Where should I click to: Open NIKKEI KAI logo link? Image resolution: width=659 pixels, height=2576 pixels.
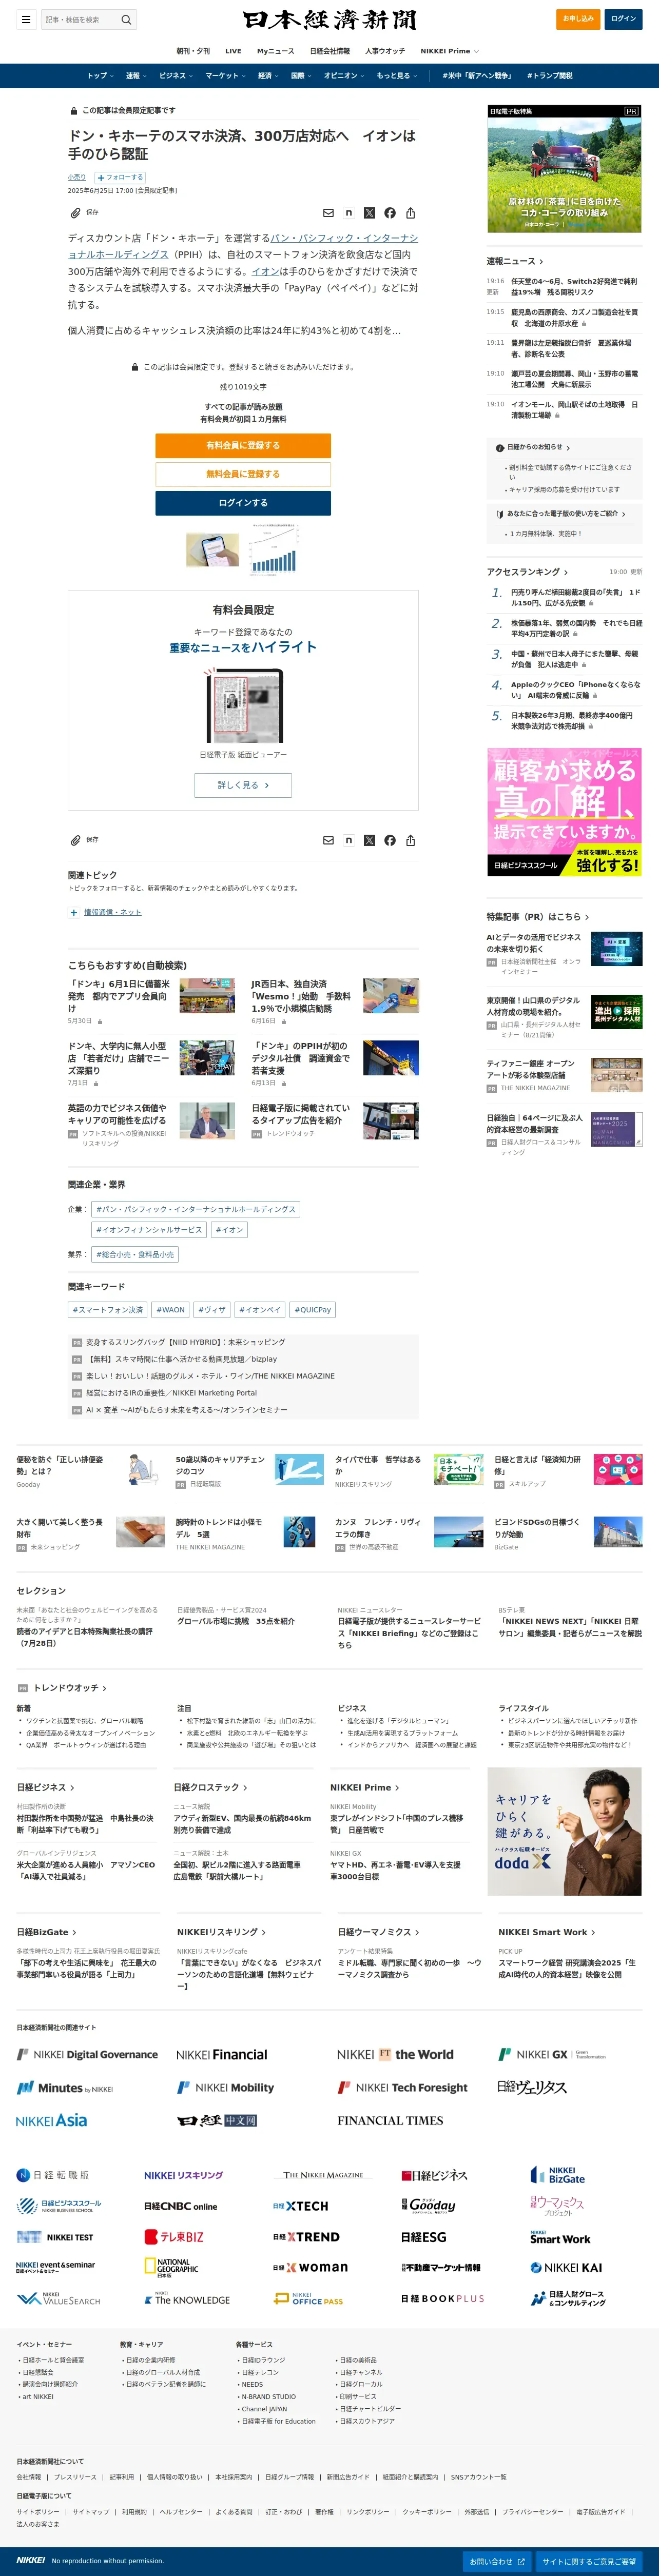(566, 2267)
